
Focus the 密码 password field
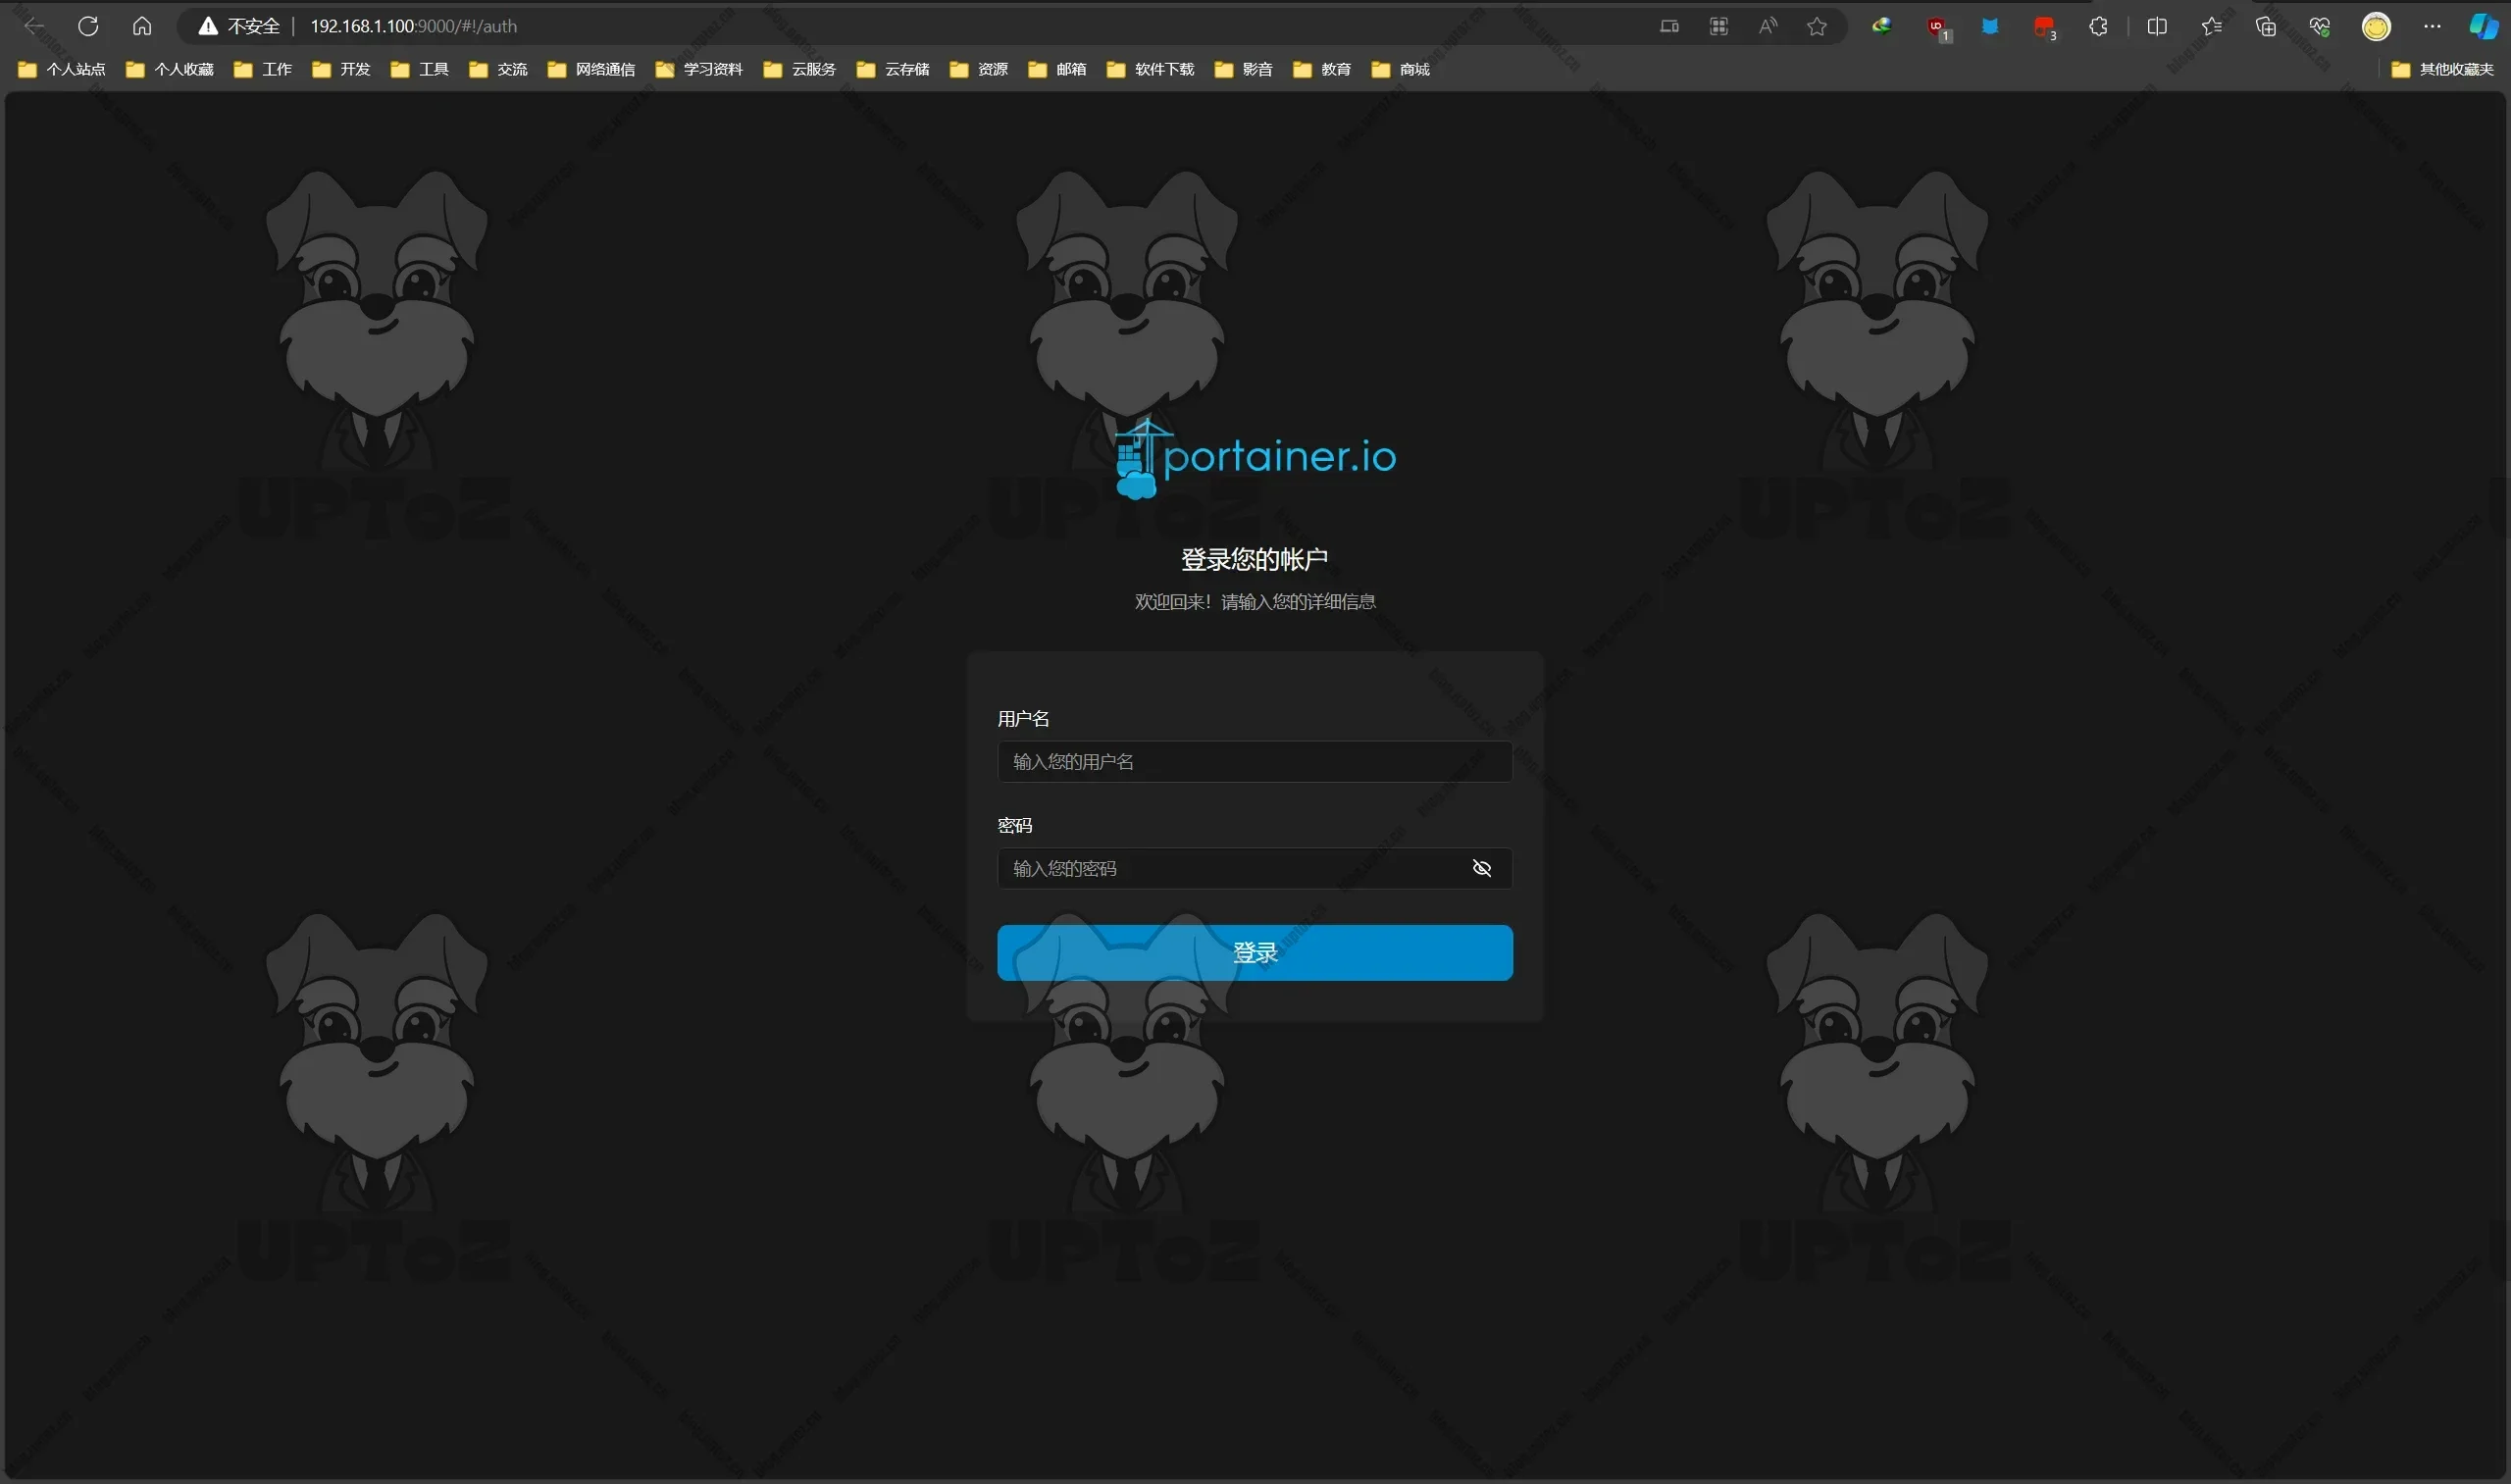(x=1254, y=868)
